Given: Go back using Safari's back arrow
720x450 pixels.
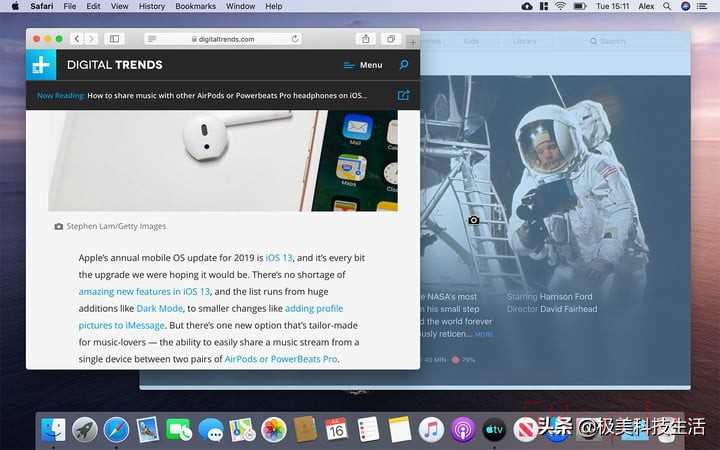Looking at the screenshot, I should point(77,39).
